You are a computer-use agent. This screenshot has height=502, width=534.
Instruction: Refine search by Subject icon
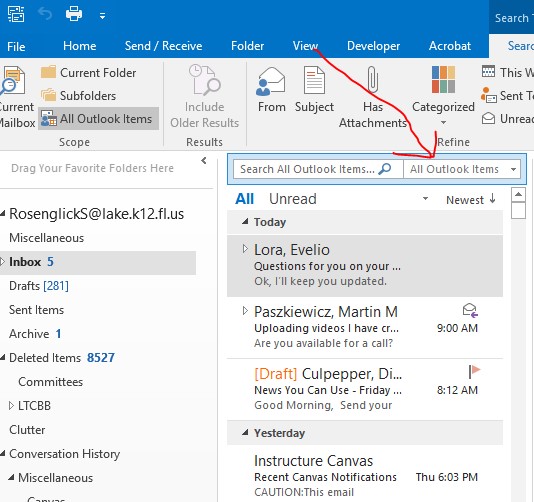tap(314, 80)
